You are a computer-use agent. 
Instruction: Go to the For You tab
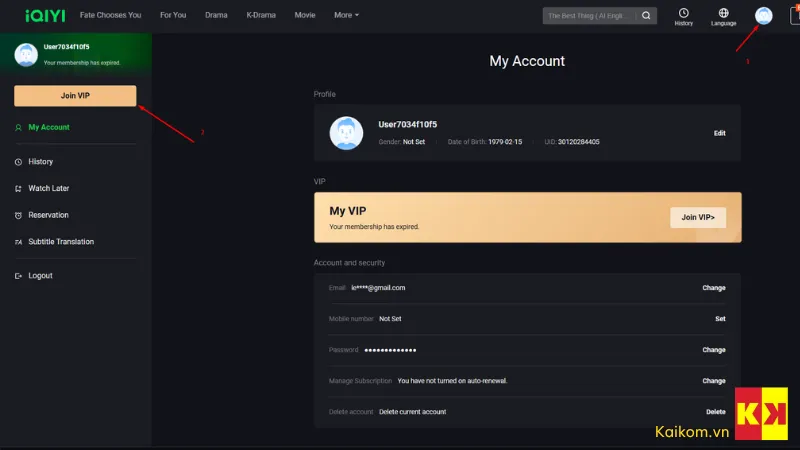(173, 15)
